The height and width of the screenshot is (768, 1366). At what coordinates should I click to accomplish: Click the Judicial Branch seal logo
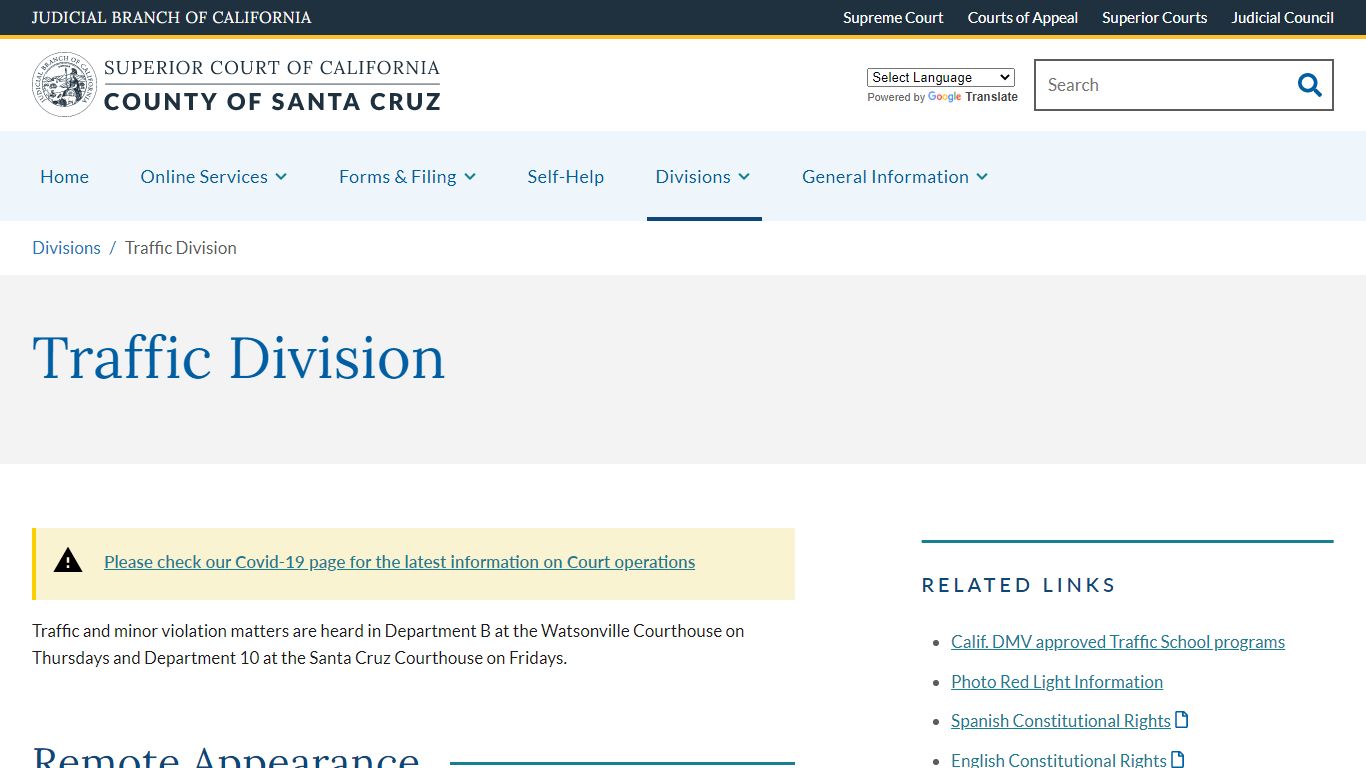[65, 85]
